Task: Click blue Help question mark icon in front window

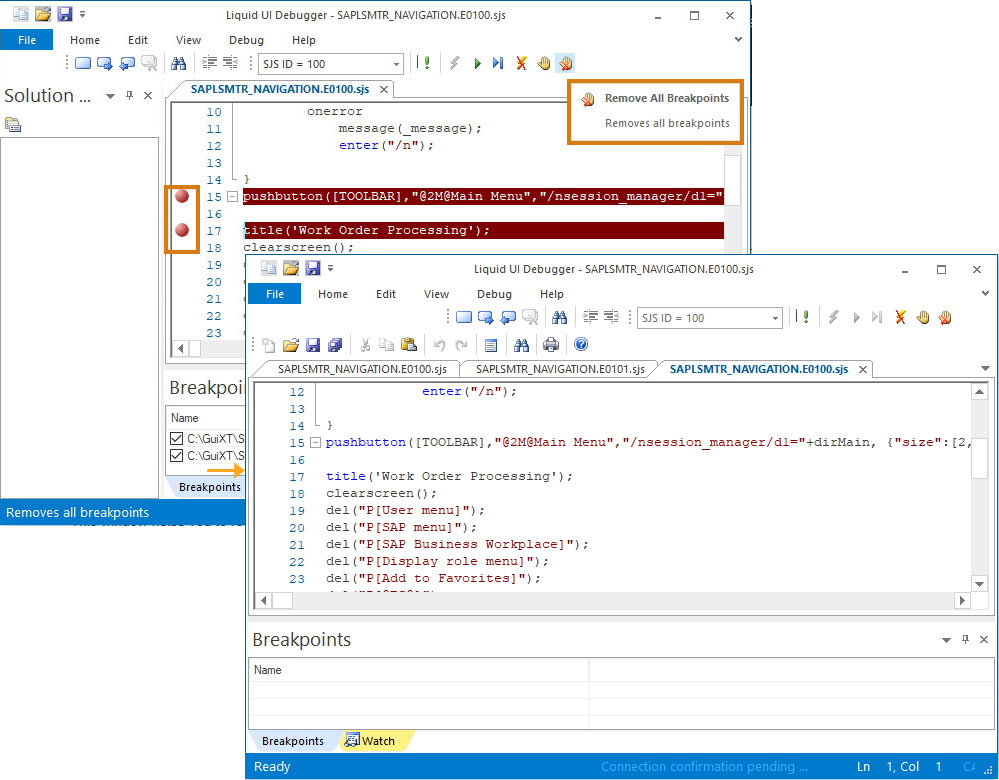Action: pos(580,345)
